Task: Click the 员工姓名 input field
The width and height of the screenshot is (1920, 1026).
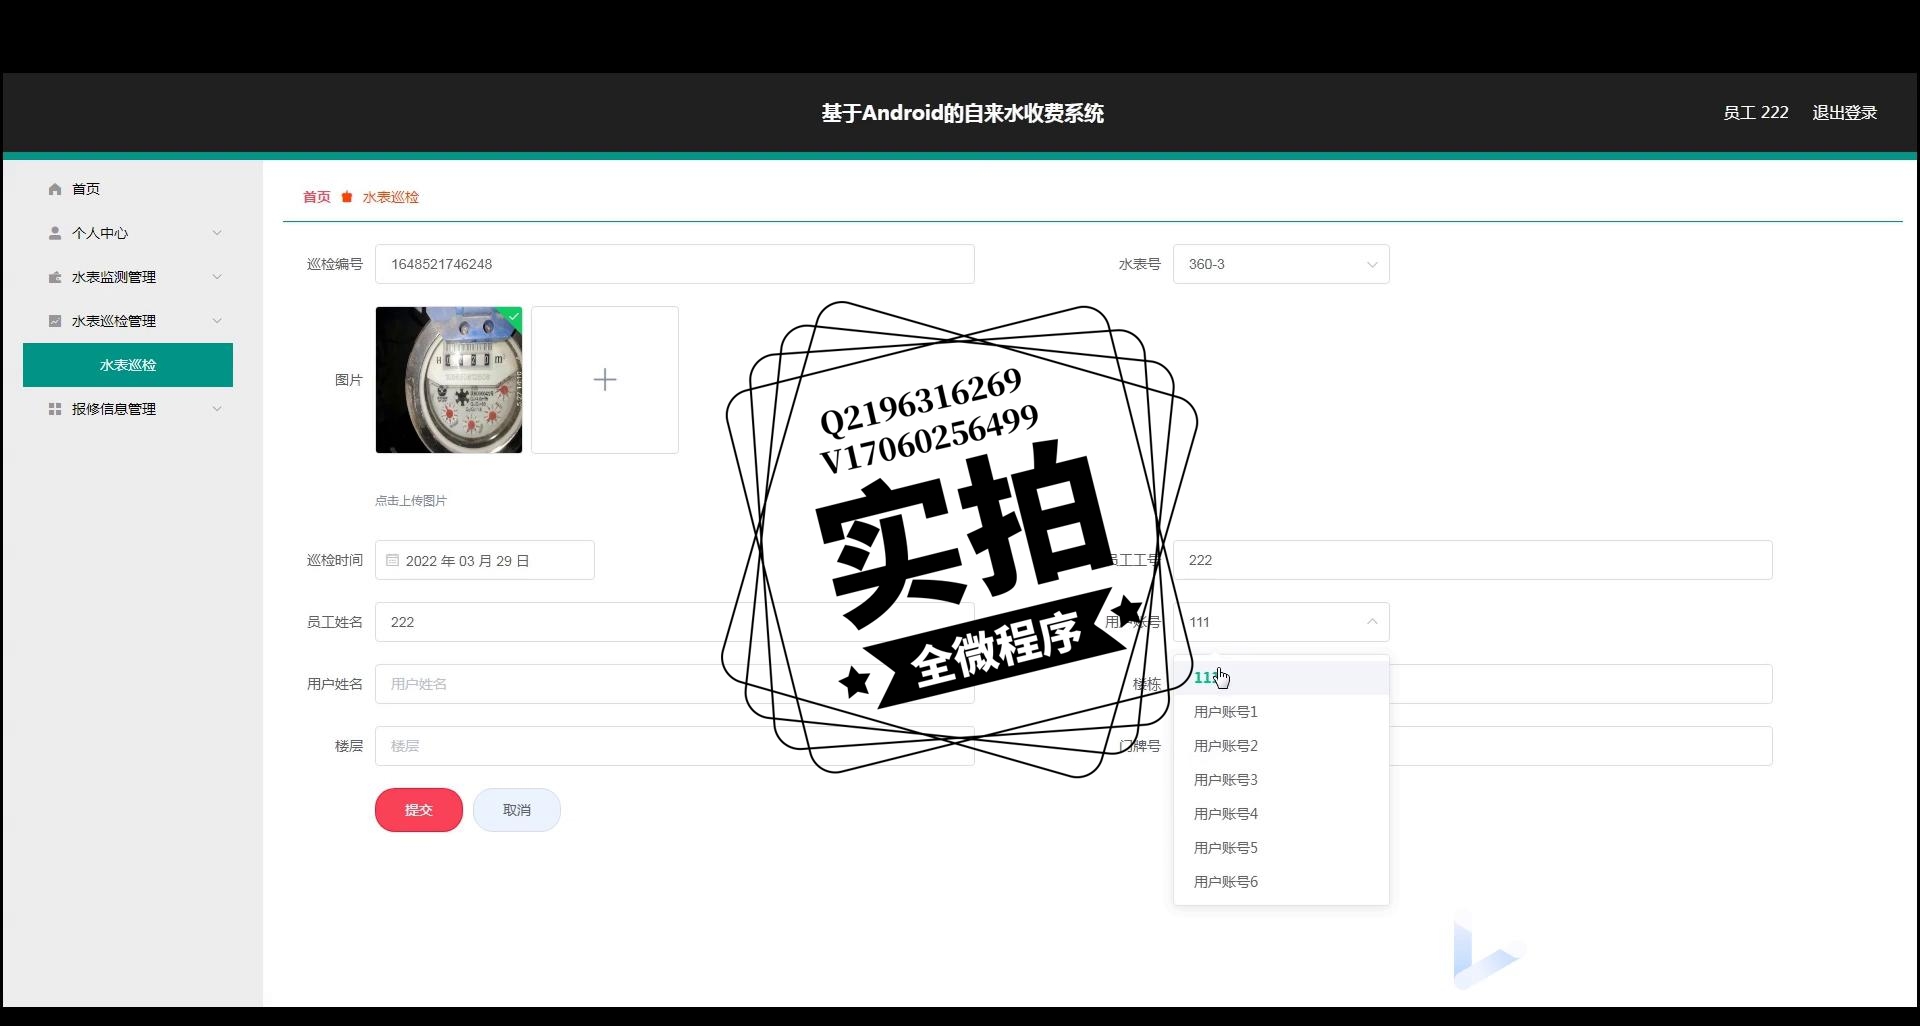Action: 675,622
